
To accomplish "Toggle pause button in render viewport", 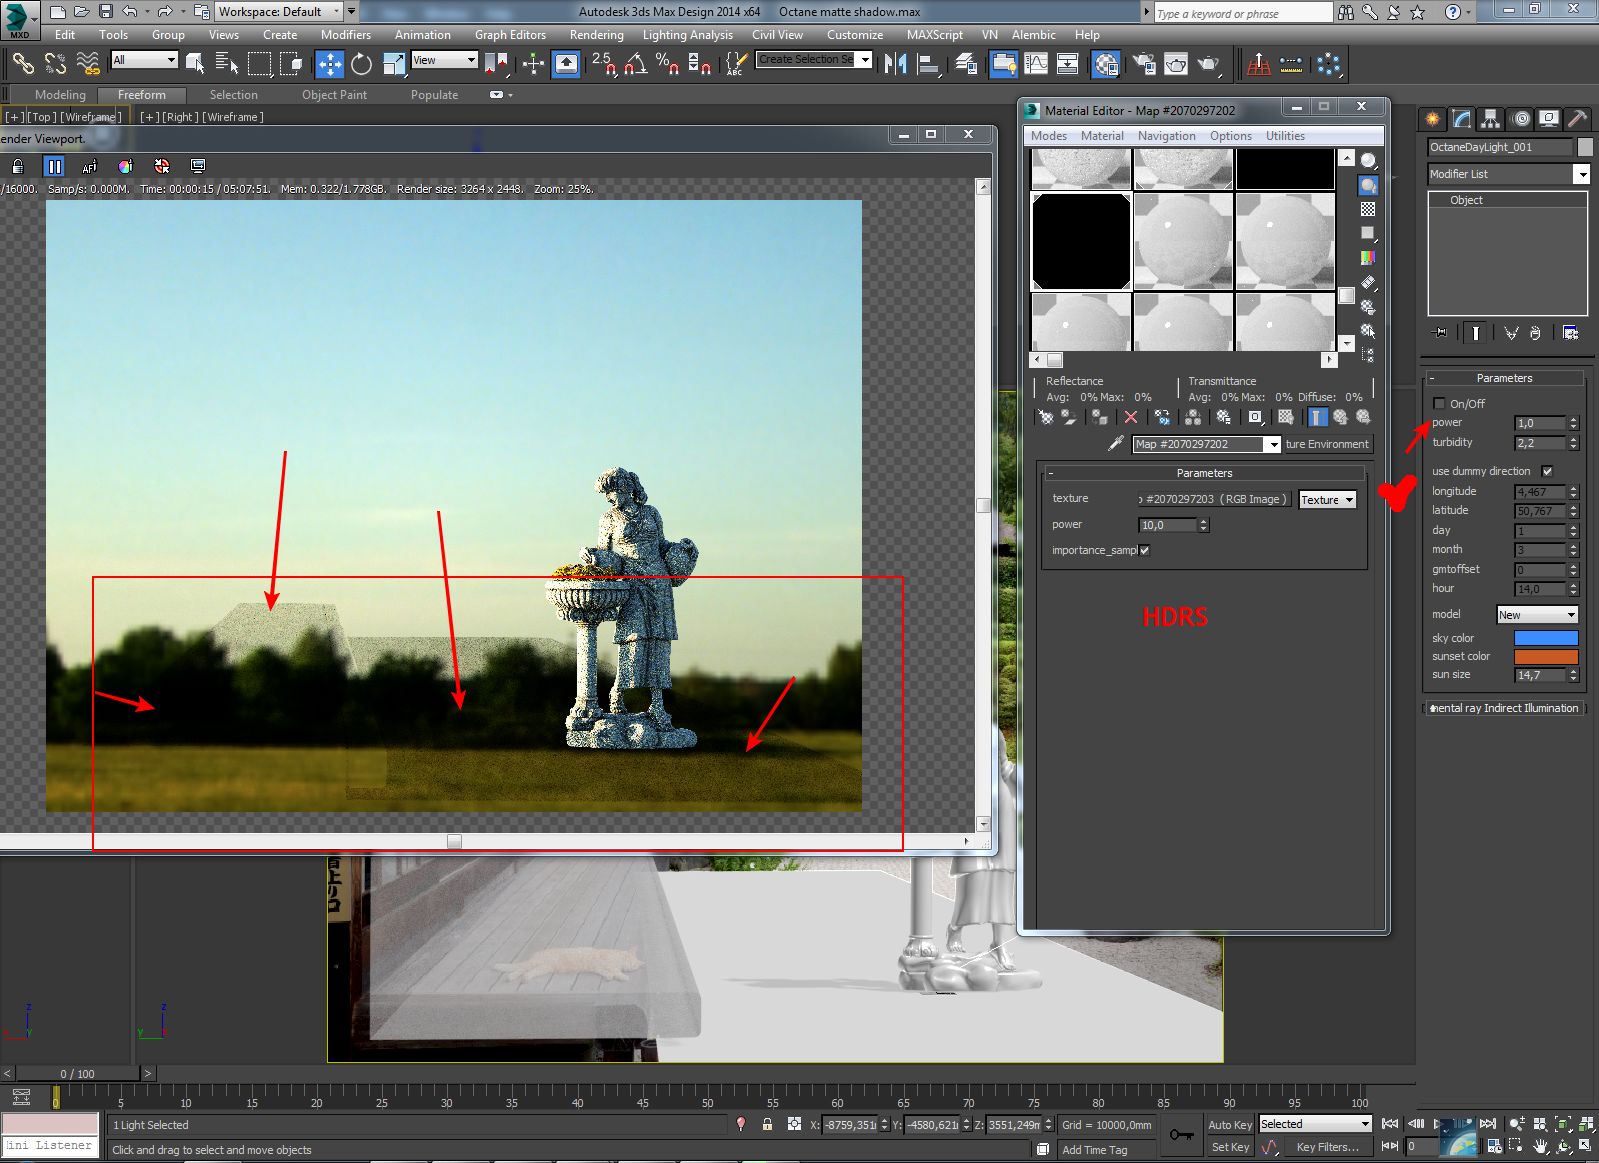I will coord(54,166).
